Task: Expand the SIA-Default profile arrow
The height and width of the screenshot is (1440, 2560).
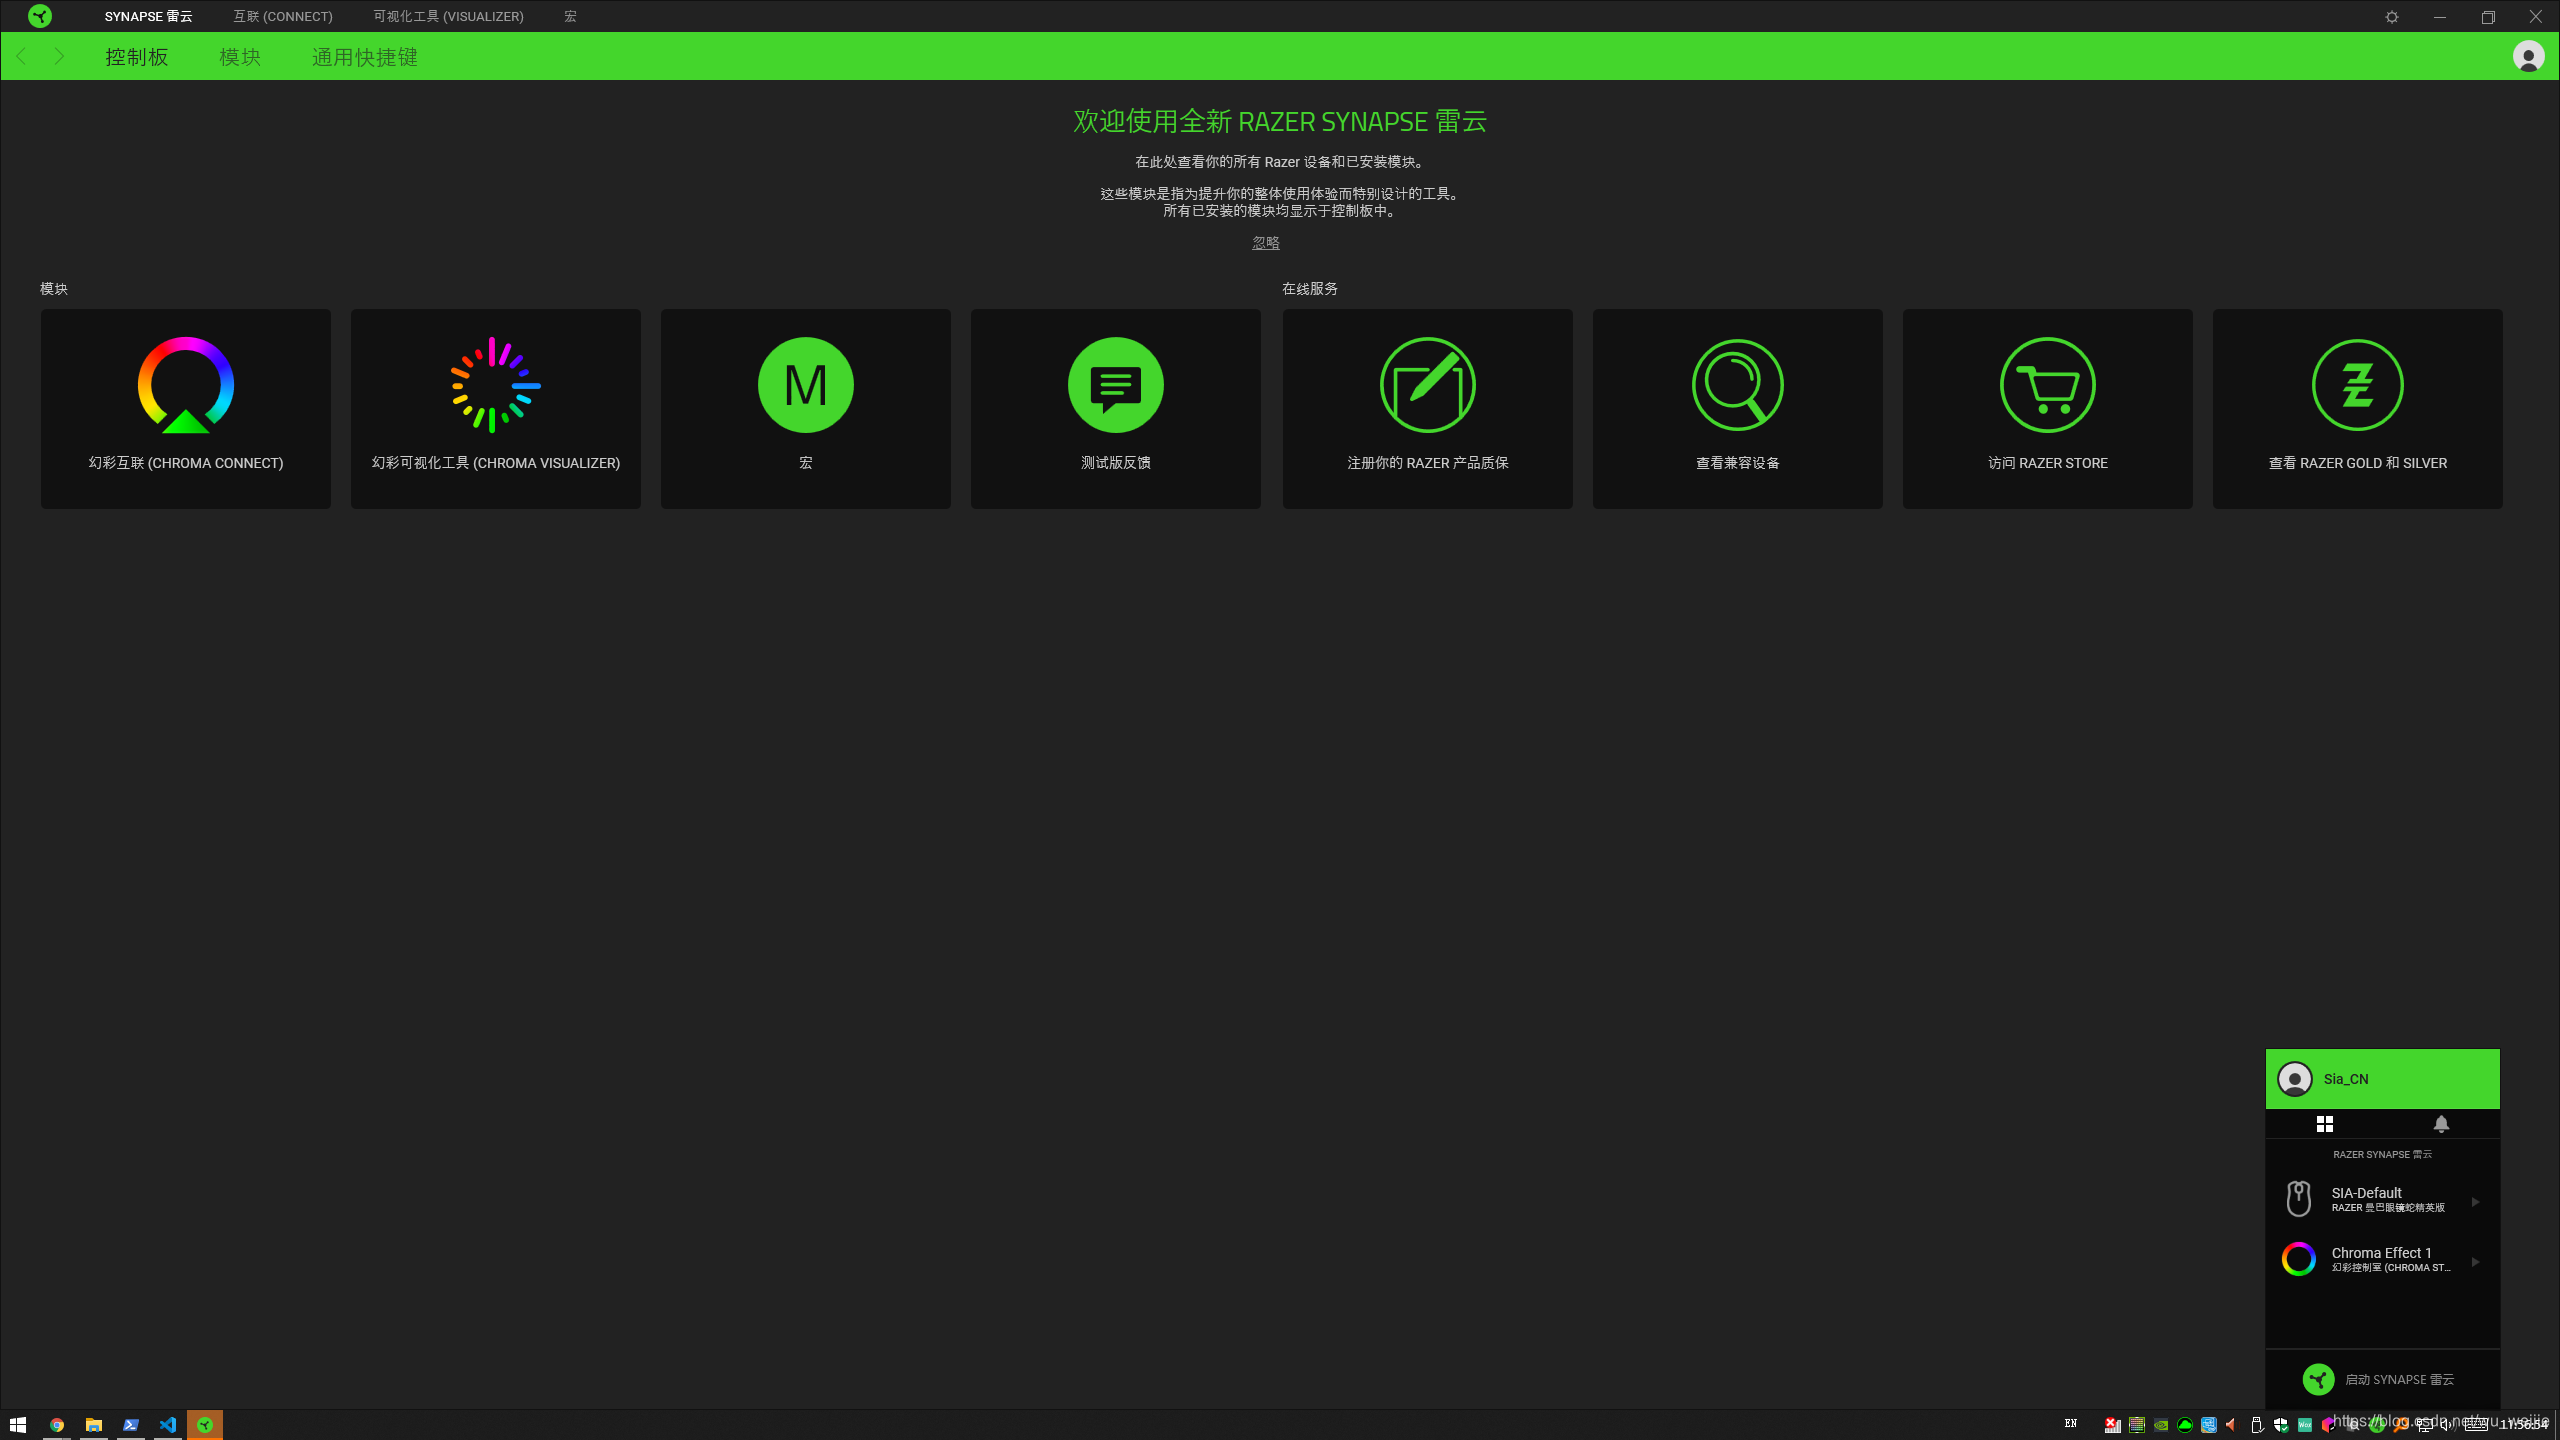Action: click(x=2476, y=1201)
